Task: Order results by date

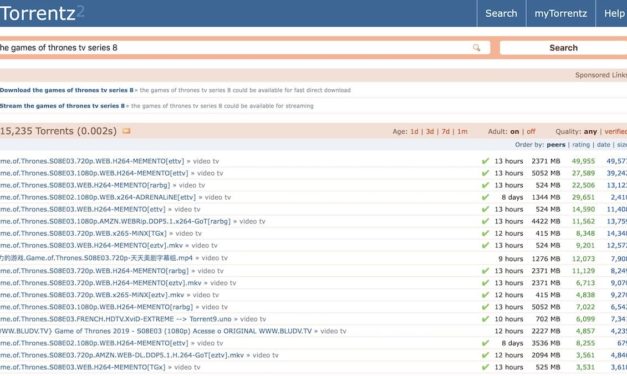Action: [x=603, y=145]
